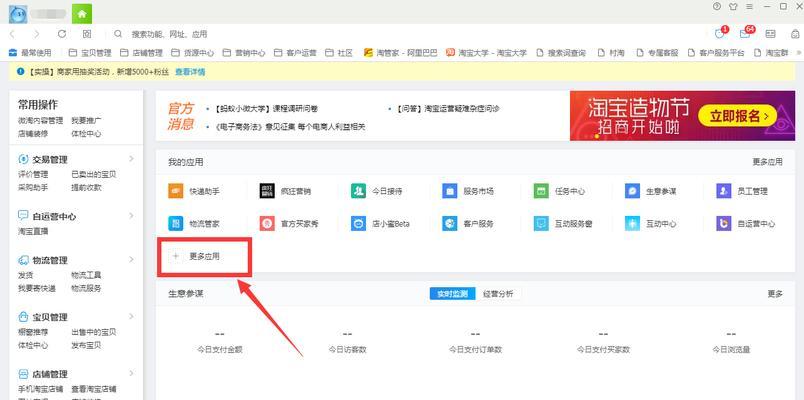Image resolution: width=804 pixels, height=400 pixels.
Task: Switch to 经营分析 tab
Action: click(x=498, y=294)
